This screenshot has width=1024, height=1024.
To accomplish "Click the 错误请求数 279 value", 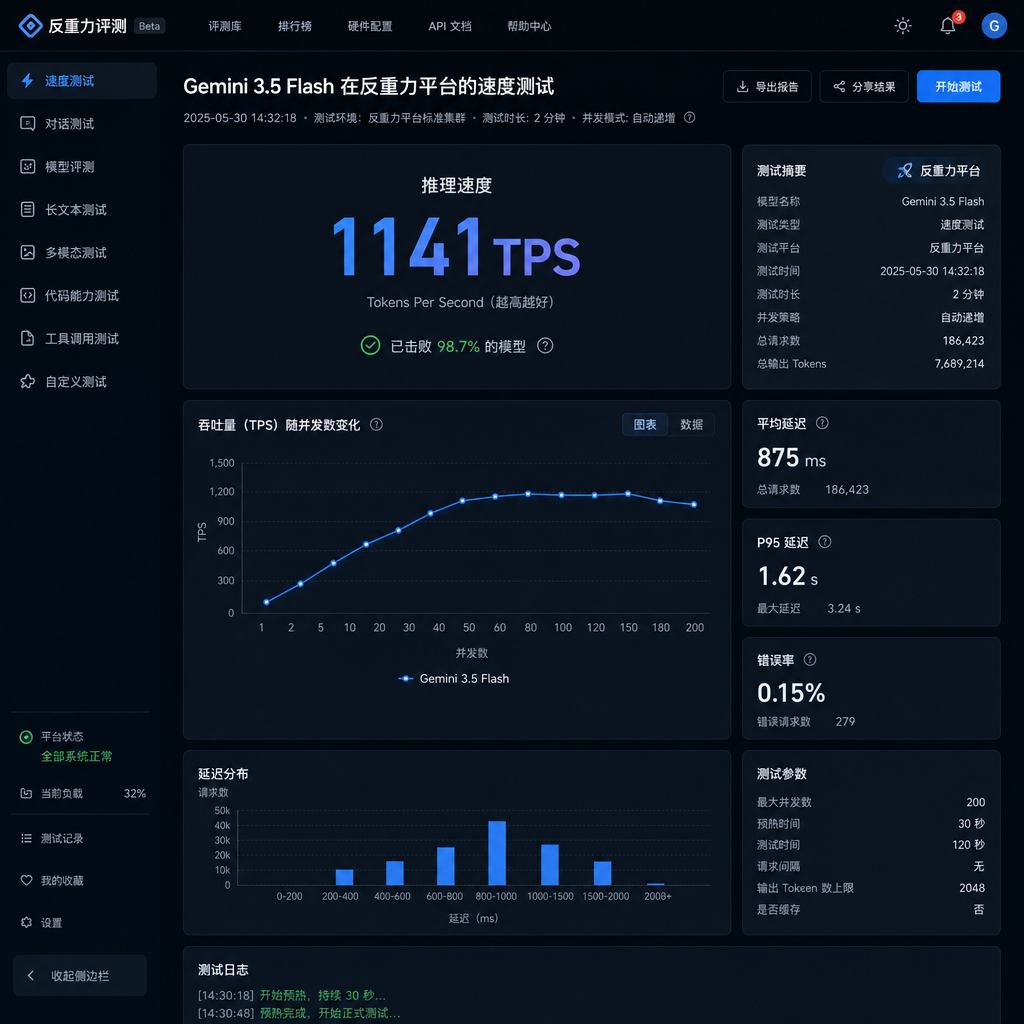I will point(845,722).
